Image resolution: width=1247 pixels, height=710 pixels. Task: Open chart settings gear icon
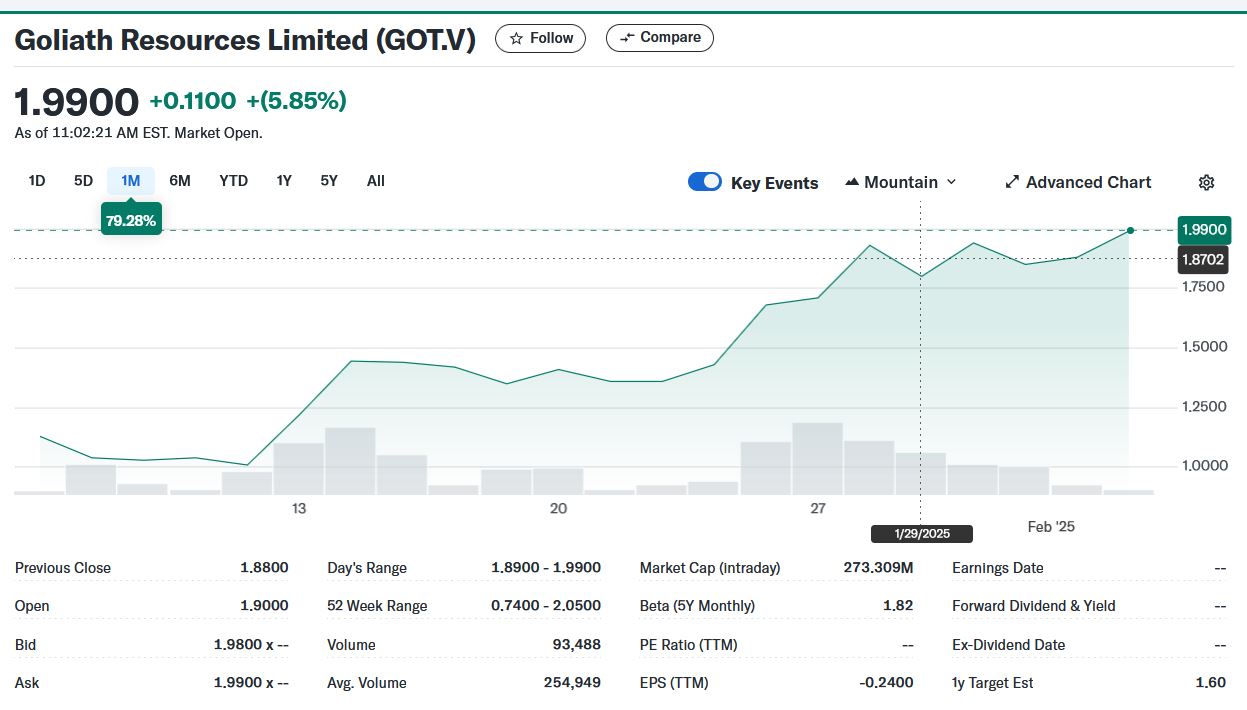click(x=1206, y=182)
